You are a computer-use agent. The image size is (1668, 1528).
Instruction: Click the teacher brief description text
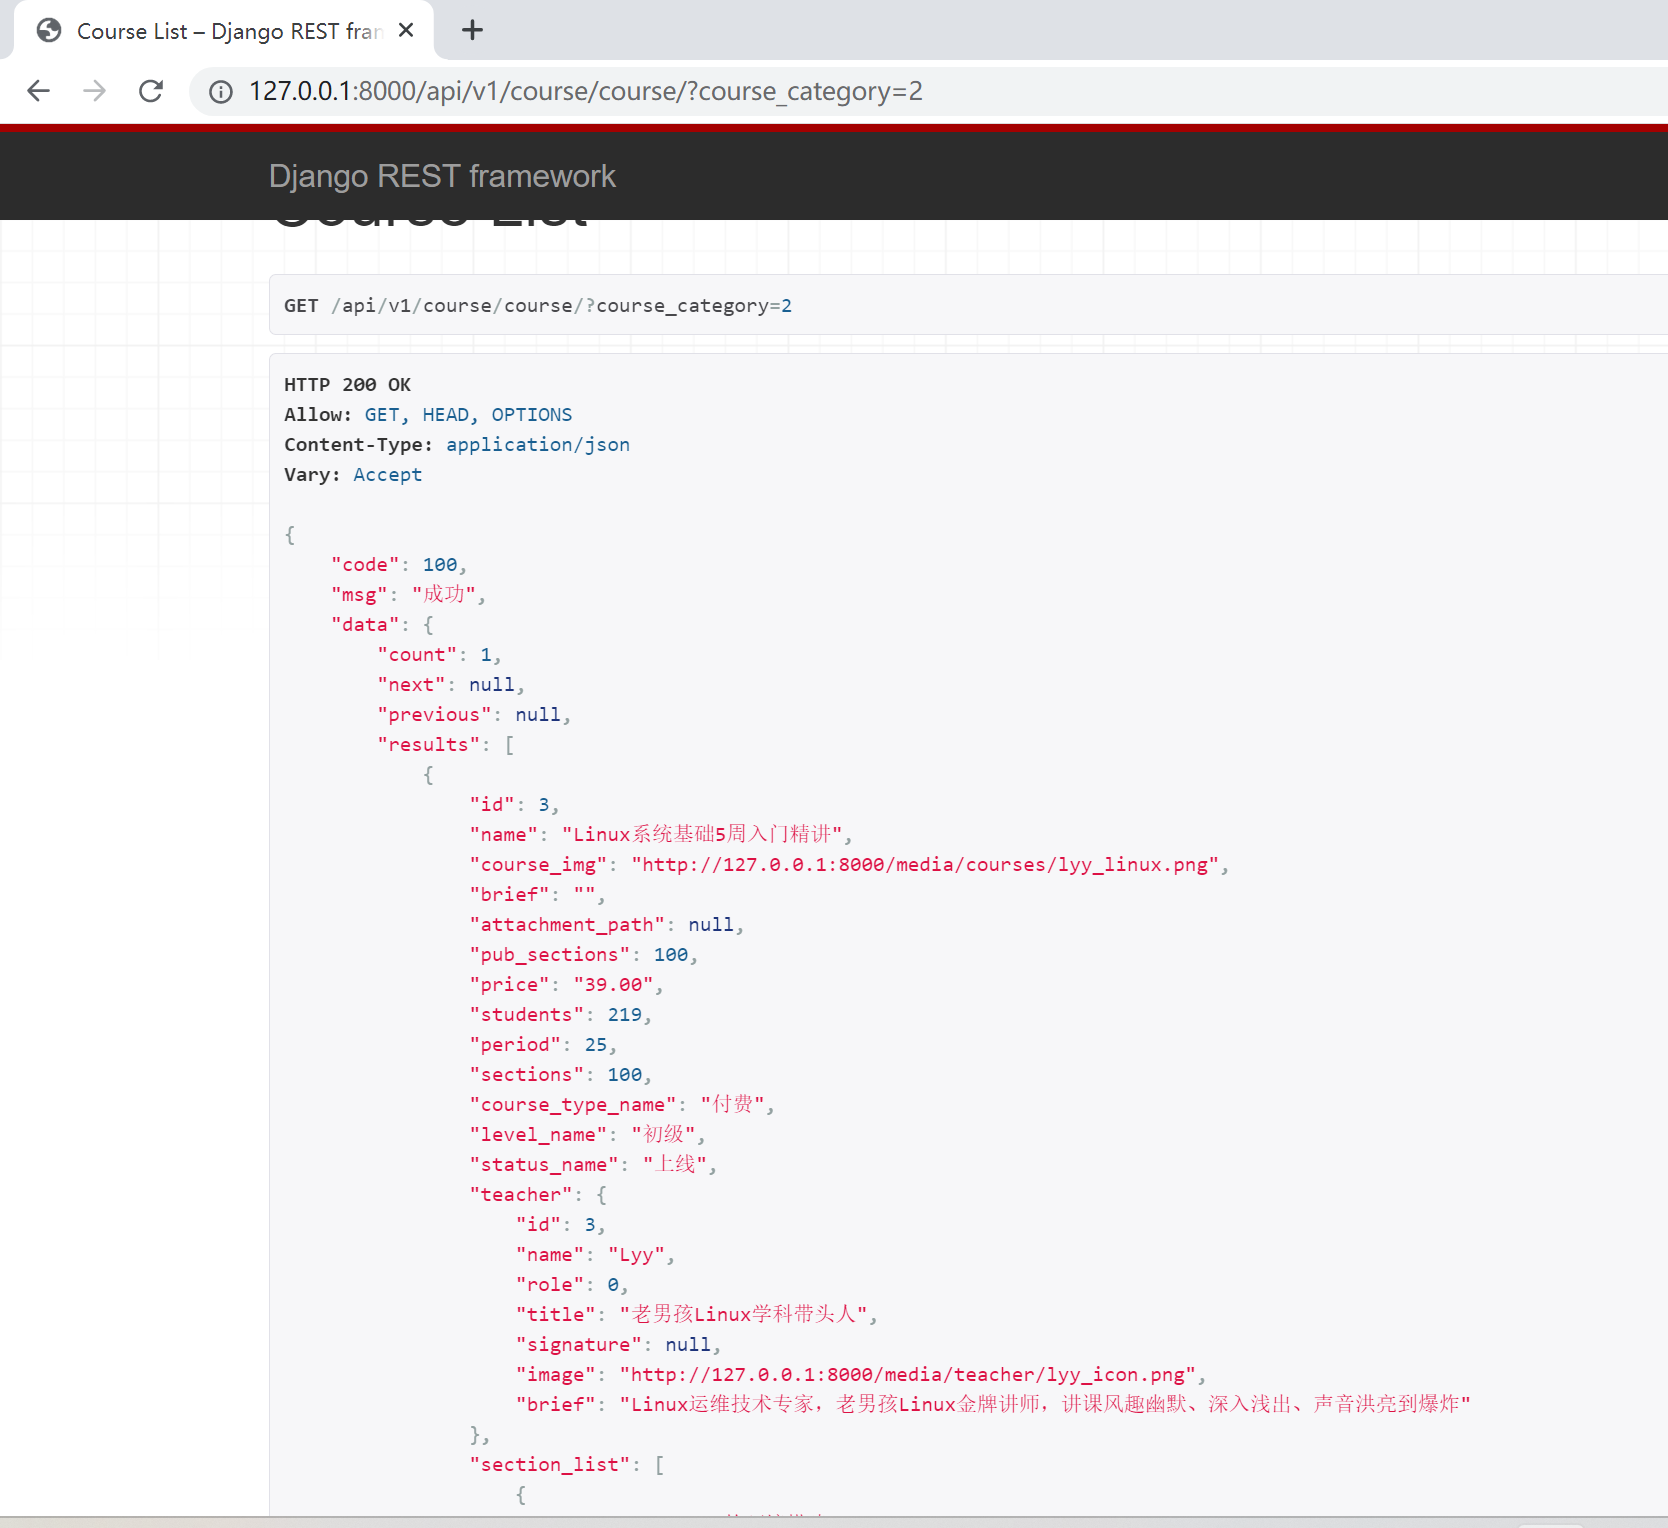click(x=1045, y=1404)
